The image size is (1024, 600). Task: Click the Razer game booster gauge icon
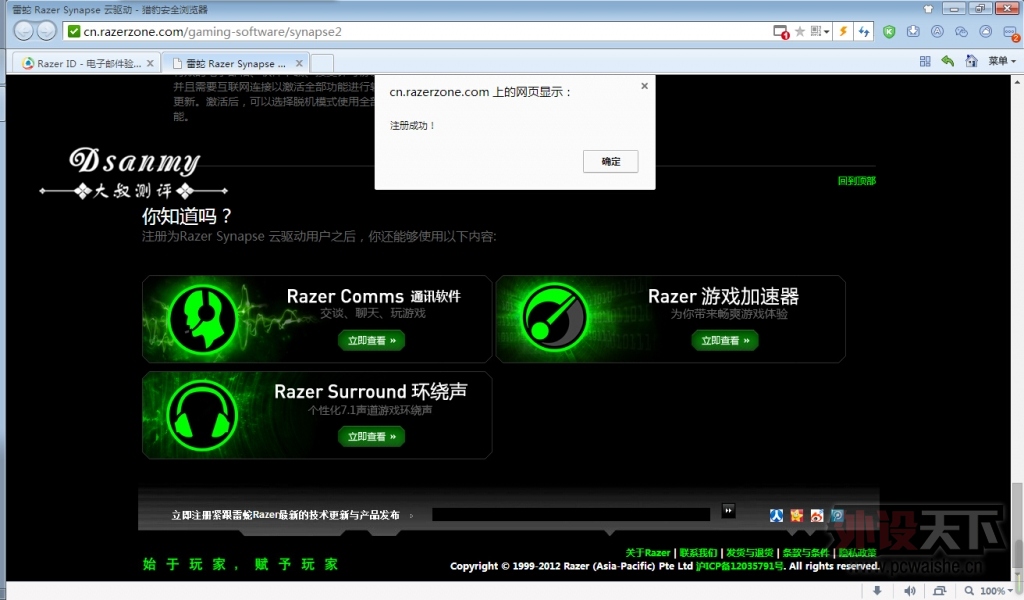[x=554, y=319]
